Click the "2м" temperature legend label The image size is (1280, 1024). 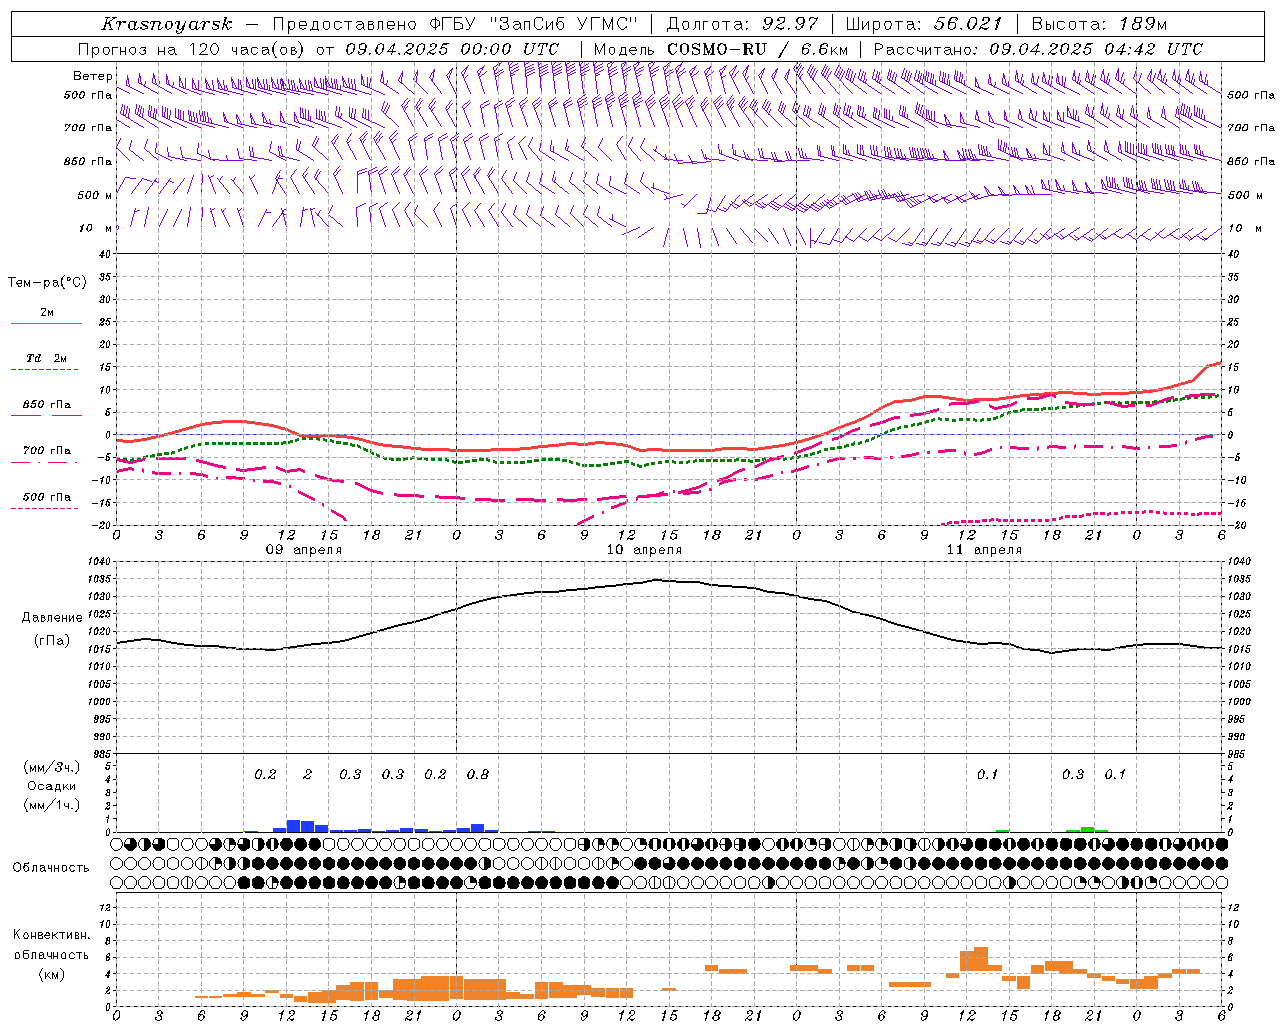pos(47,312)
